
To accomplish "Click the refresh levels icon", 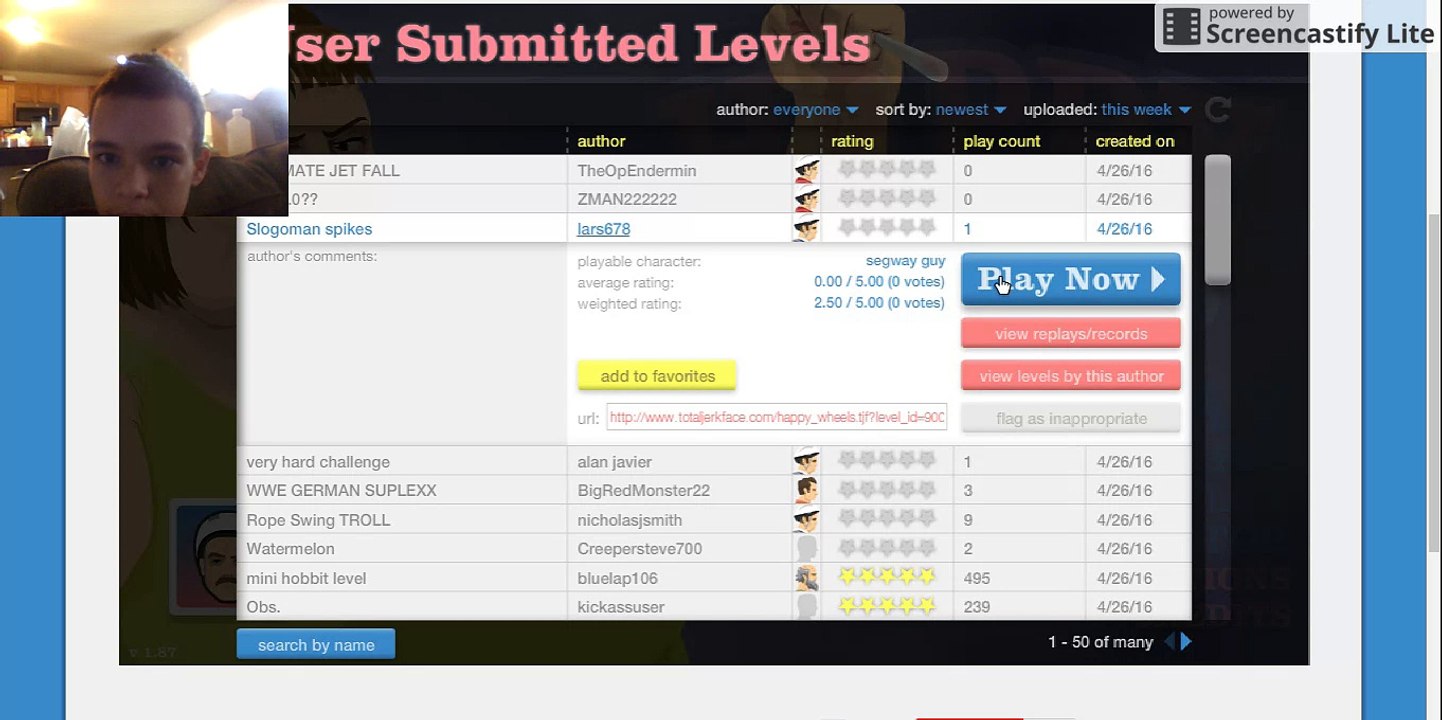I will click(1217, 109).
